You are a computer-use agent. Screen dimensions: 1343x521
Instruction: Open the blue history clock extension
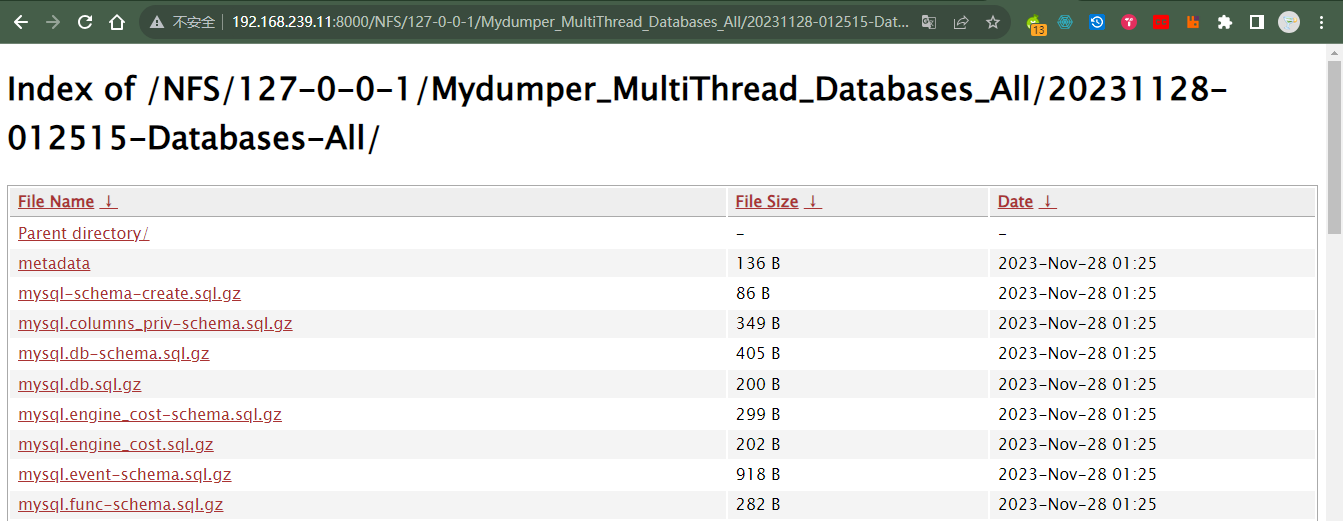[x=1097, y=22]
